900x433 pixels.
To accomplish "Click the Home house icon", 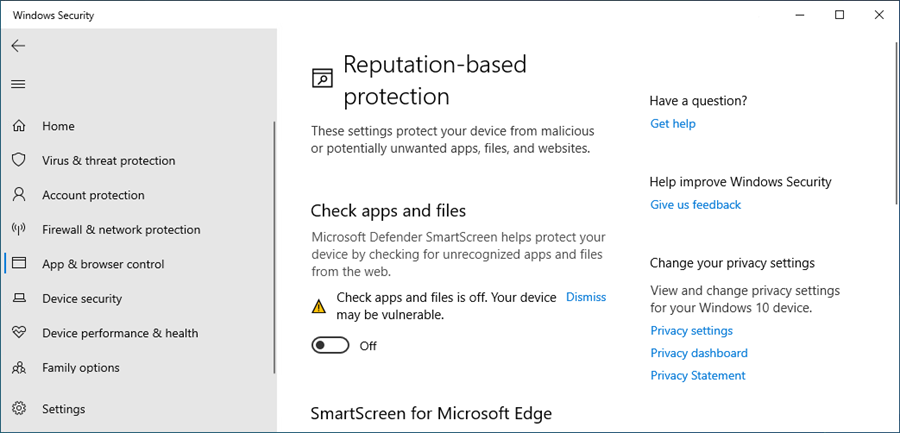I will (18, 127).
